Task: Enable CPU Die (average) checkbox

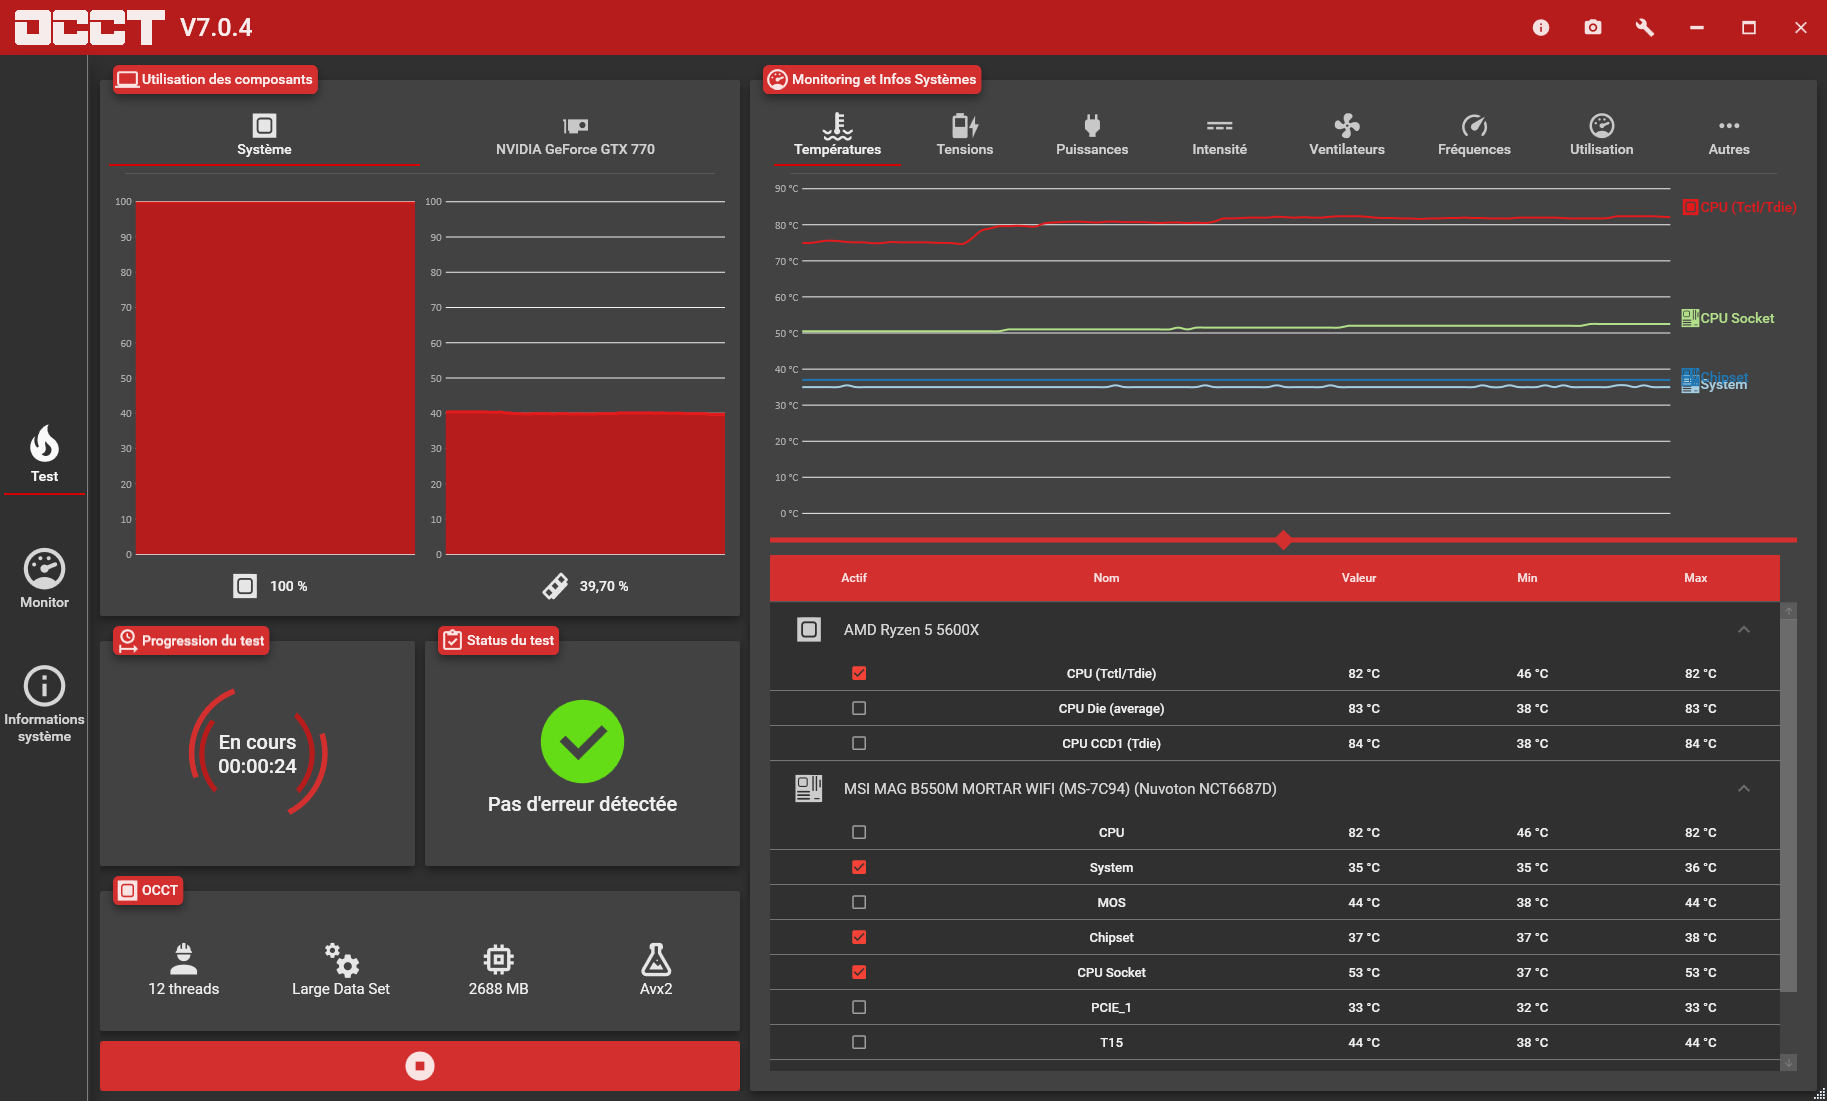Action: tap(859, 708)
